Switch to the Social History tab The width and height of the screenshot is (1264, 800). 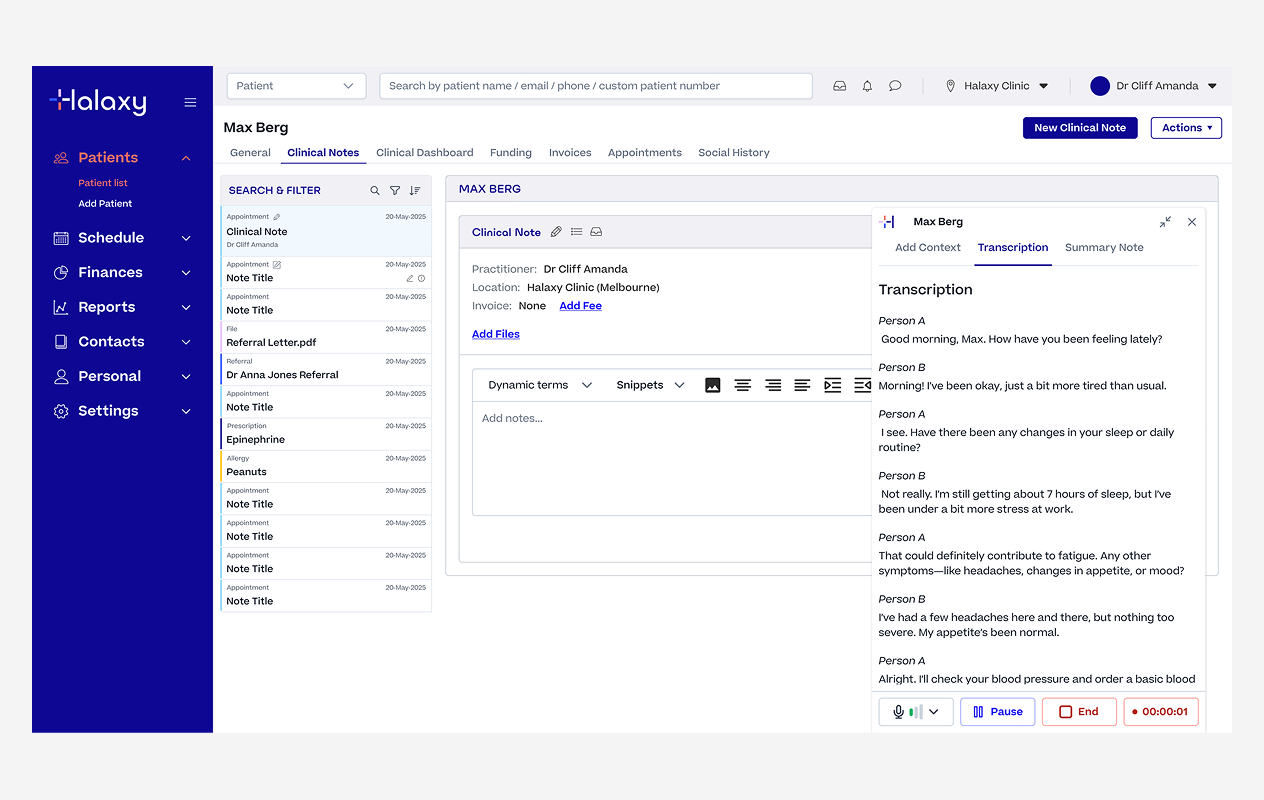click(734, 153)
